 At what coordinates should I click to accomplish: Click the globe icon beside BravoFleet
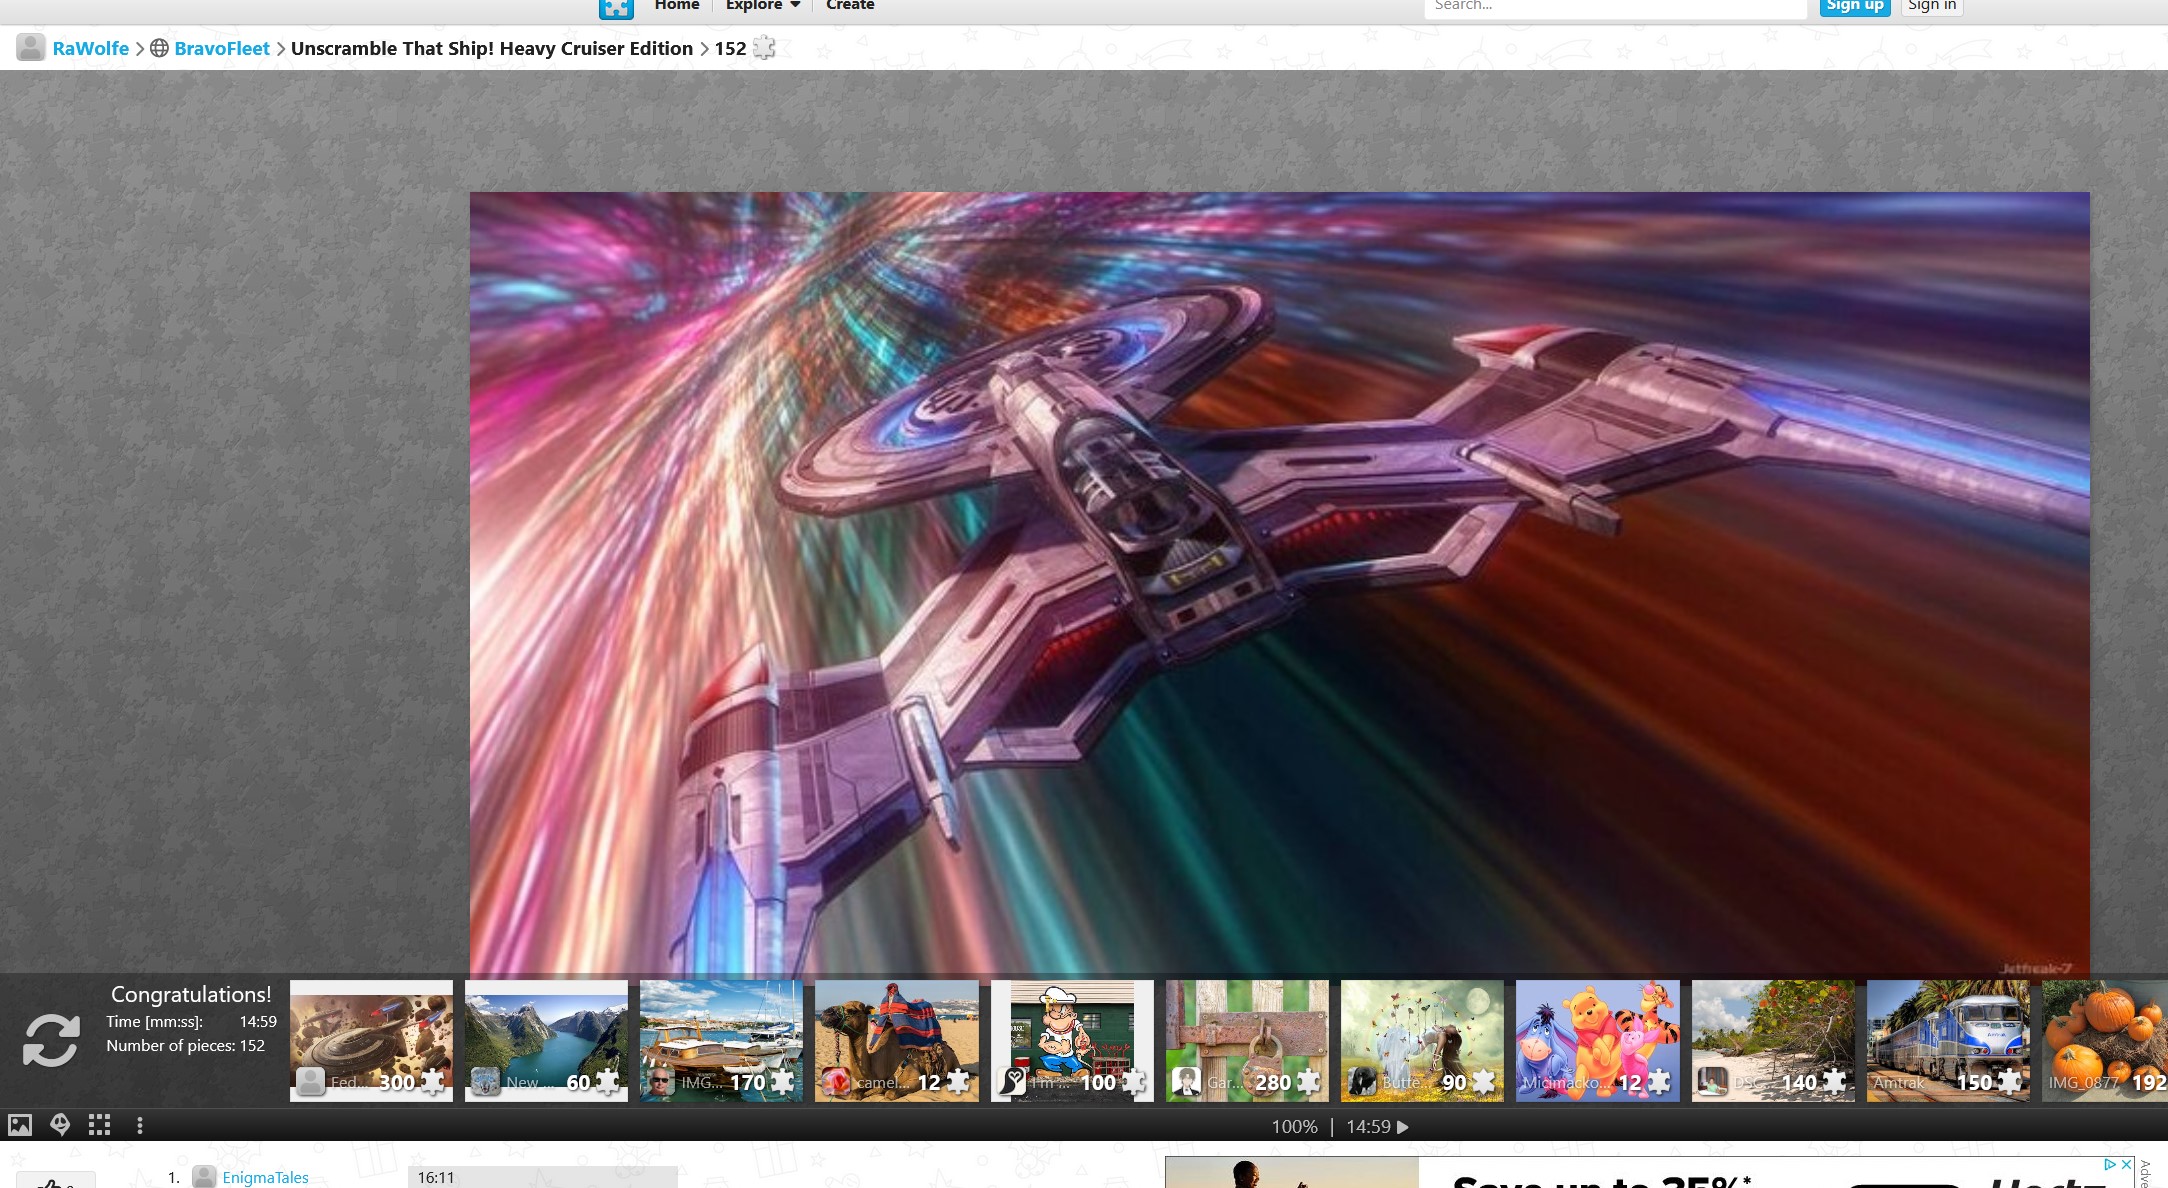159,48
